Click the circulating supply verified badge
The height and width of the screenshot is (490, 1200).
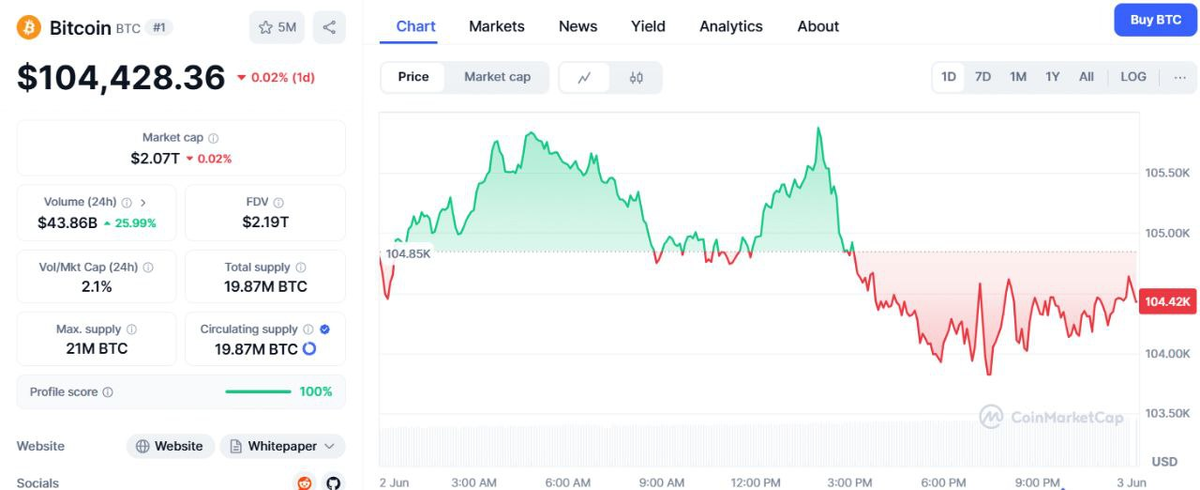coord(325,329)
